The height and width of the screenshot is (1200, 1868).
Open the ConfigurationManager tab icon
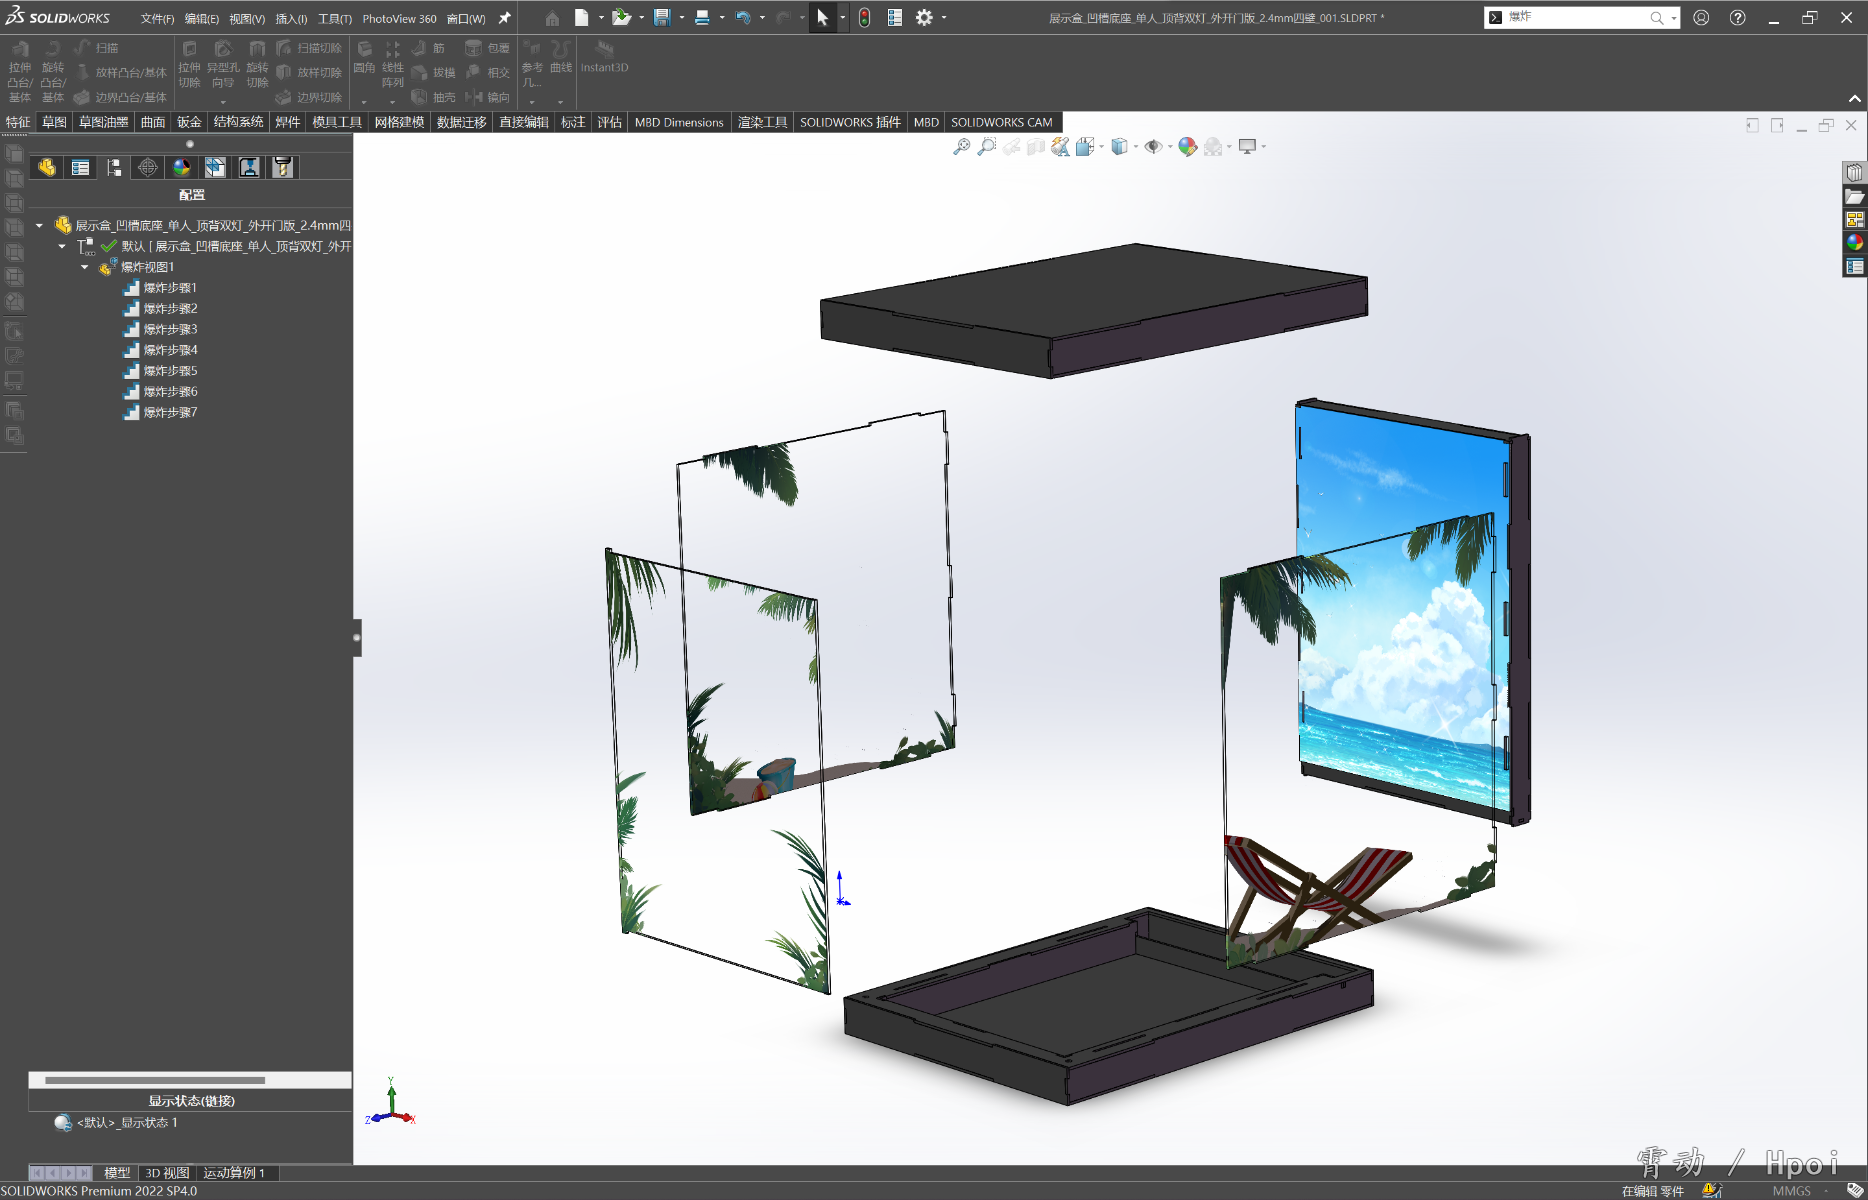tap(114, 168)
